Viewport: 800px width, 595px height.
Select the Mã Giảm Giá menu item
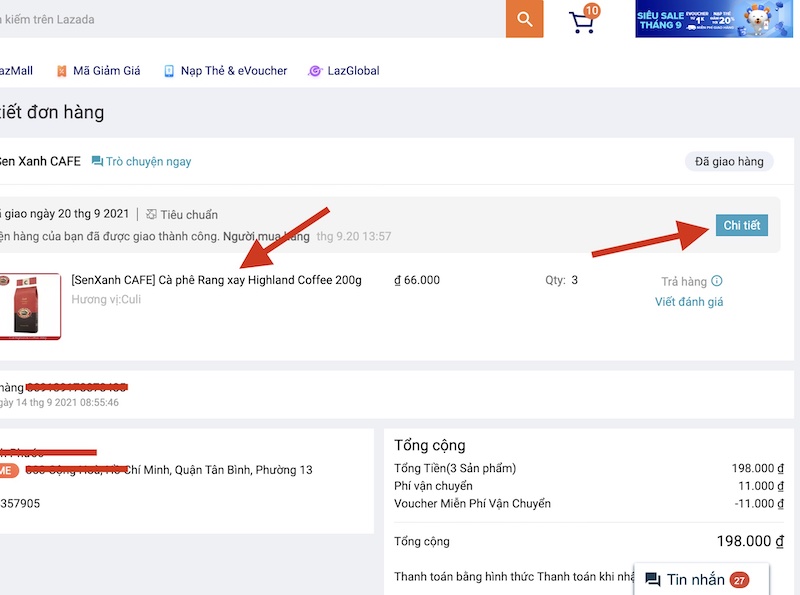(x=106, y=71)
